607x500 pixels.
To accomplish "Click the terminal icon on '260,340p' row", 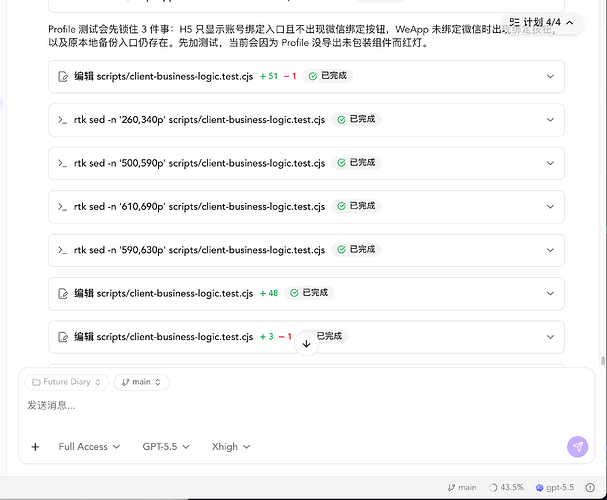I will (62, 120).
